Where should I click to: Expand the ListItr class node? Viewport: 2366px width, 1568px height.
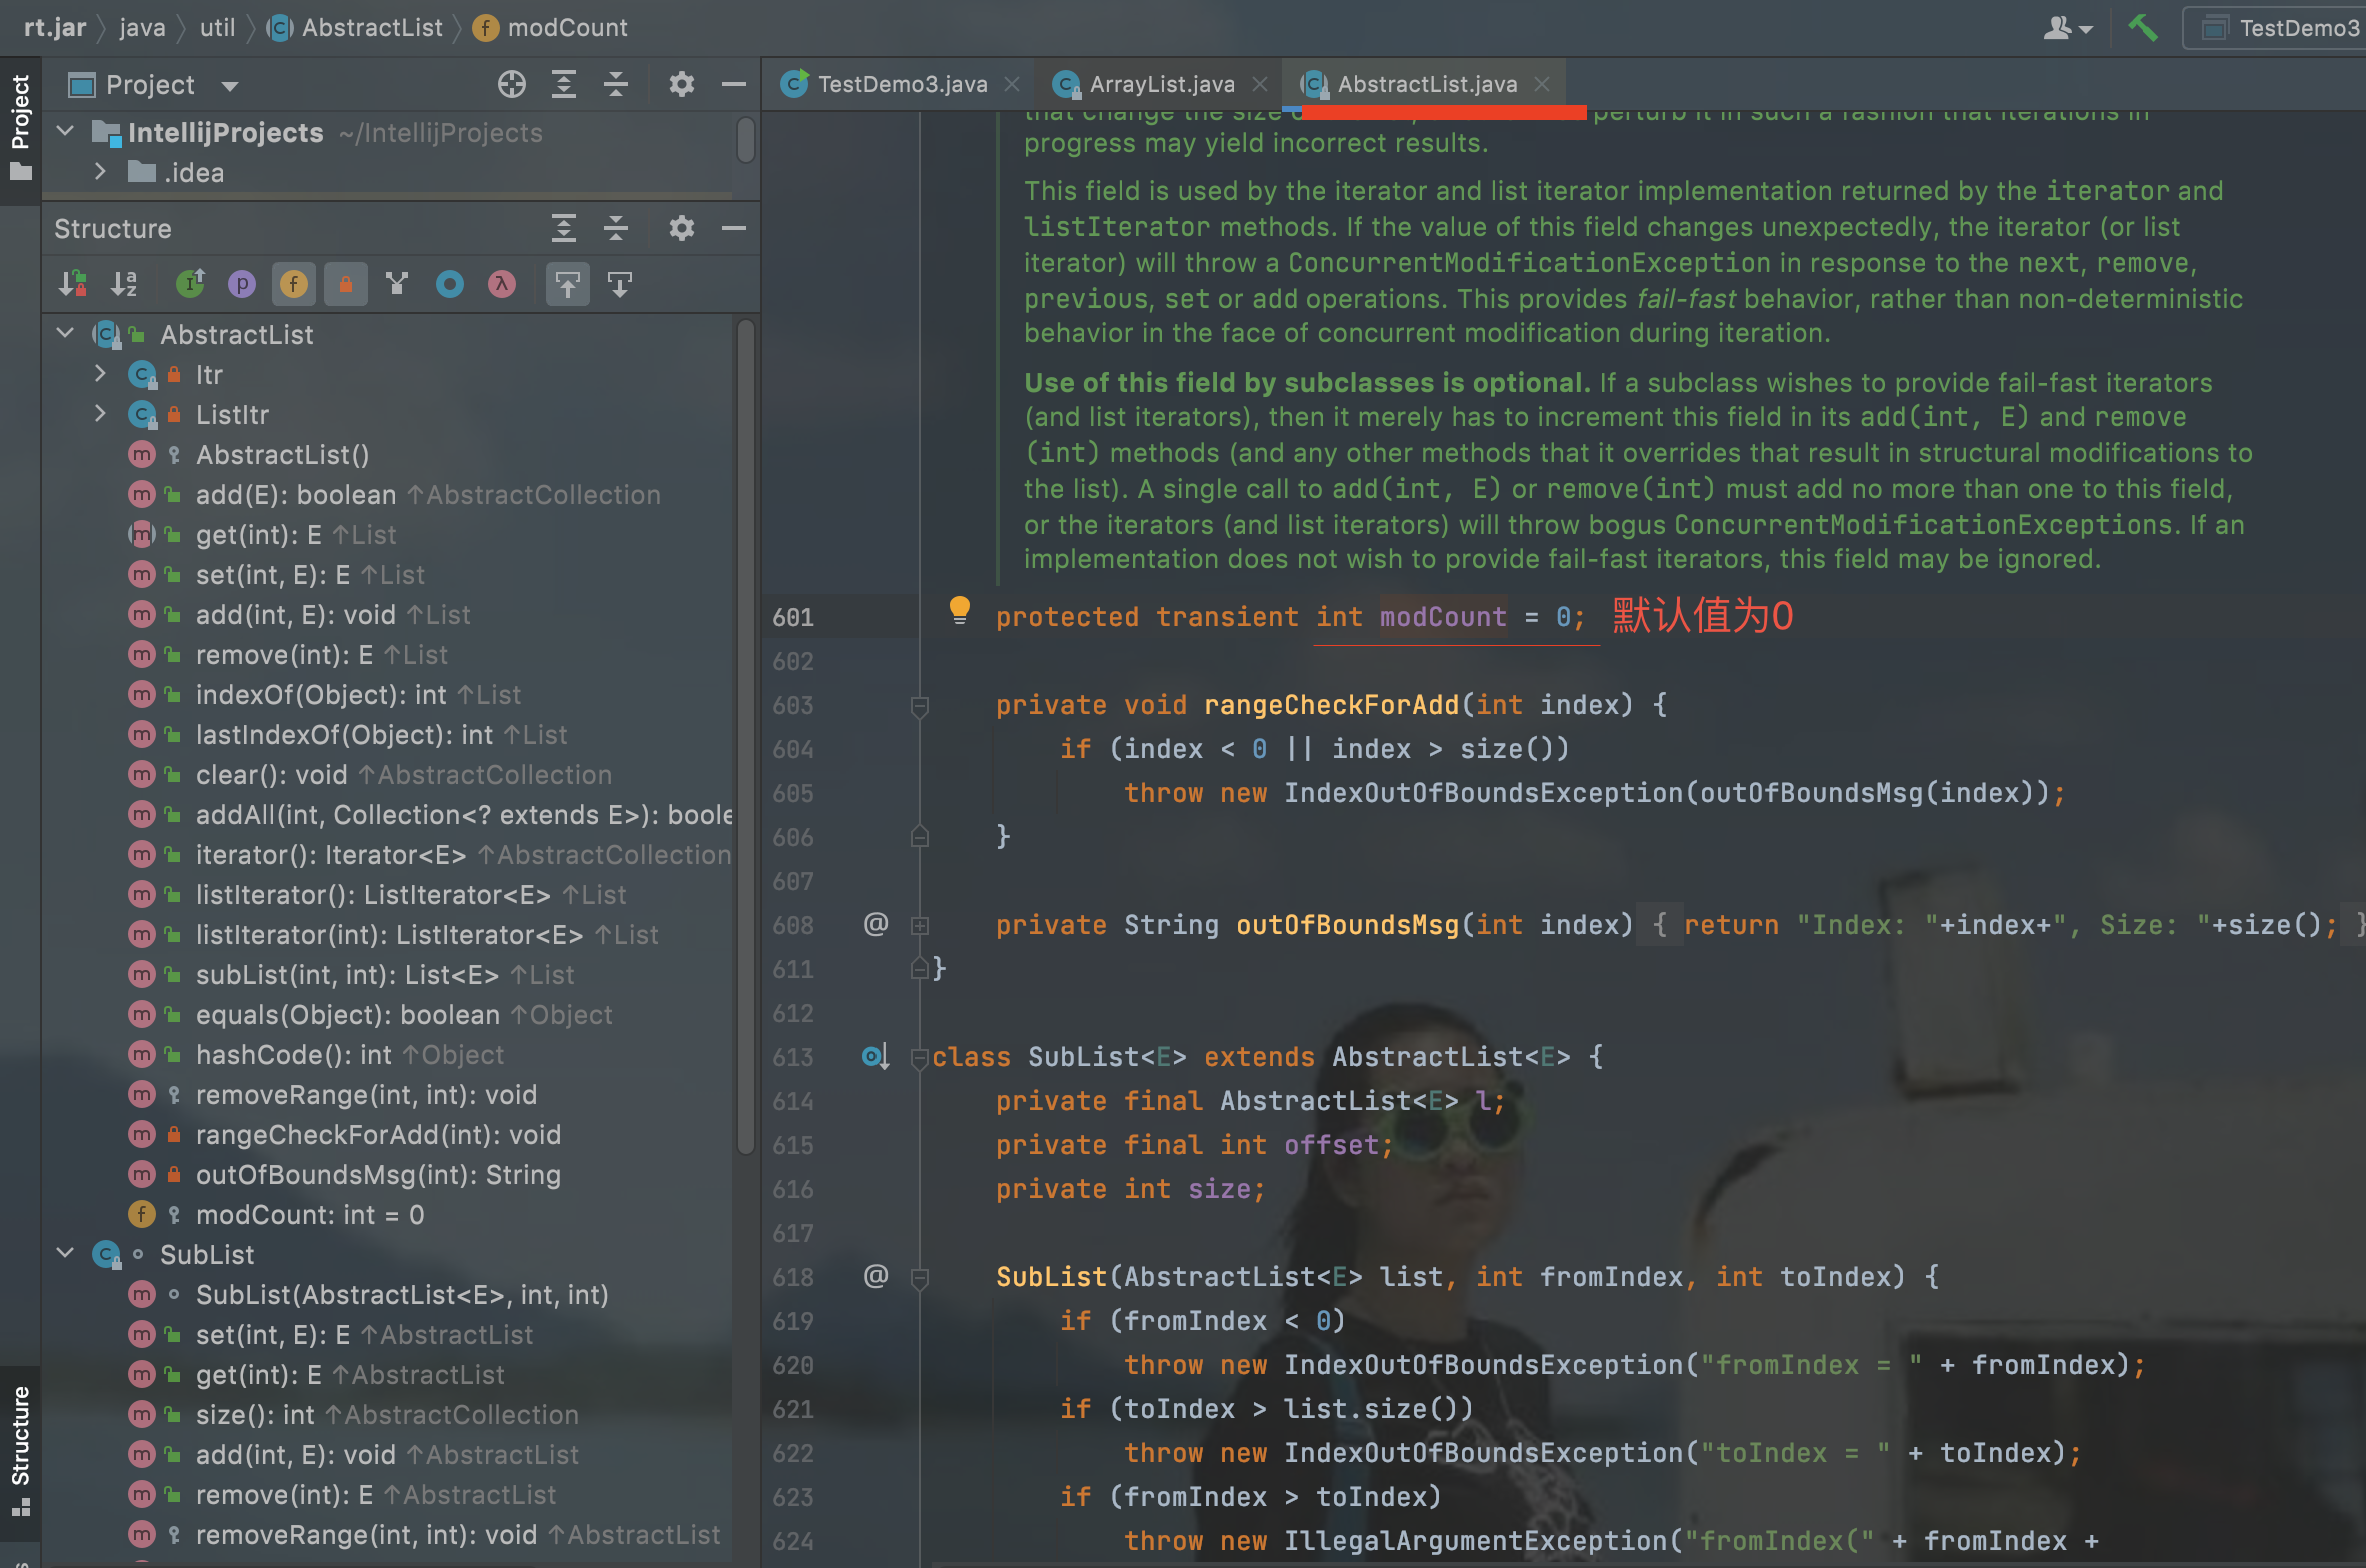pos(100,414)
